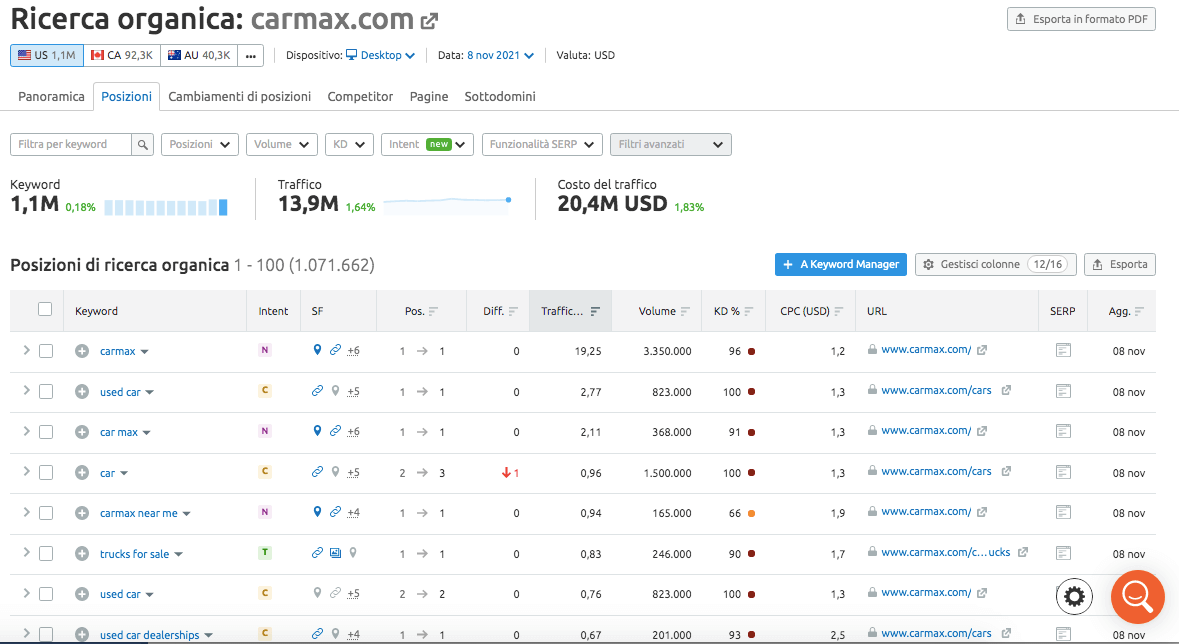1179x644 pixels.
Task: Click the keyword filter search magnifier icon
Action: click(x=144, y=145)
